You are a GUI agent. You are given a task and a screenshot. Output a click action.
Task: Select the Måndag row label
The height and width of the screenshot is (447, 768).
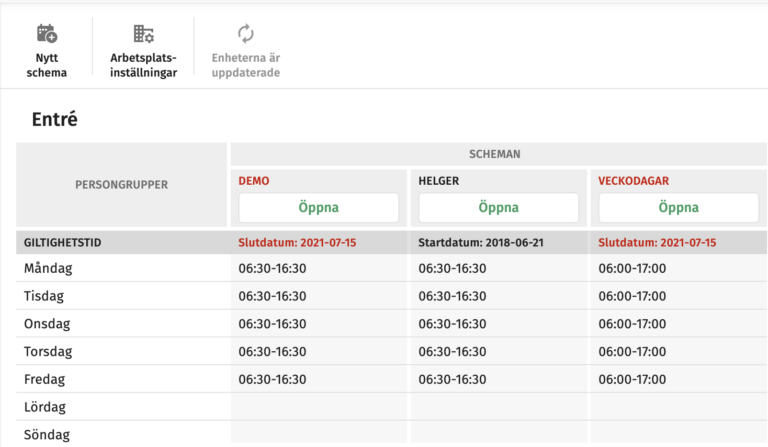[x=48, y=268]
